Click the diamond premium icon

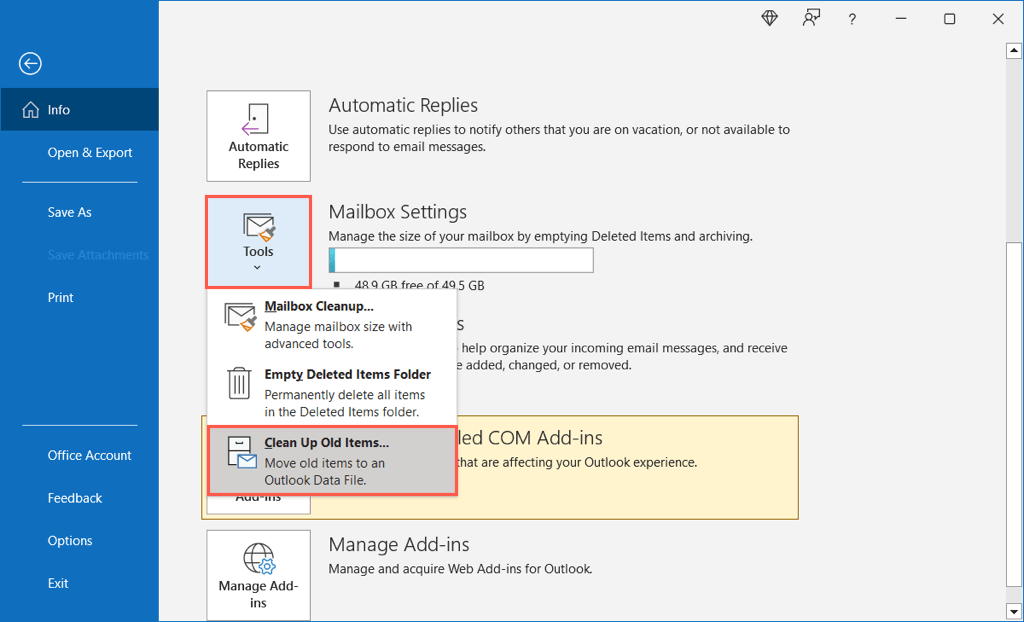769,19
